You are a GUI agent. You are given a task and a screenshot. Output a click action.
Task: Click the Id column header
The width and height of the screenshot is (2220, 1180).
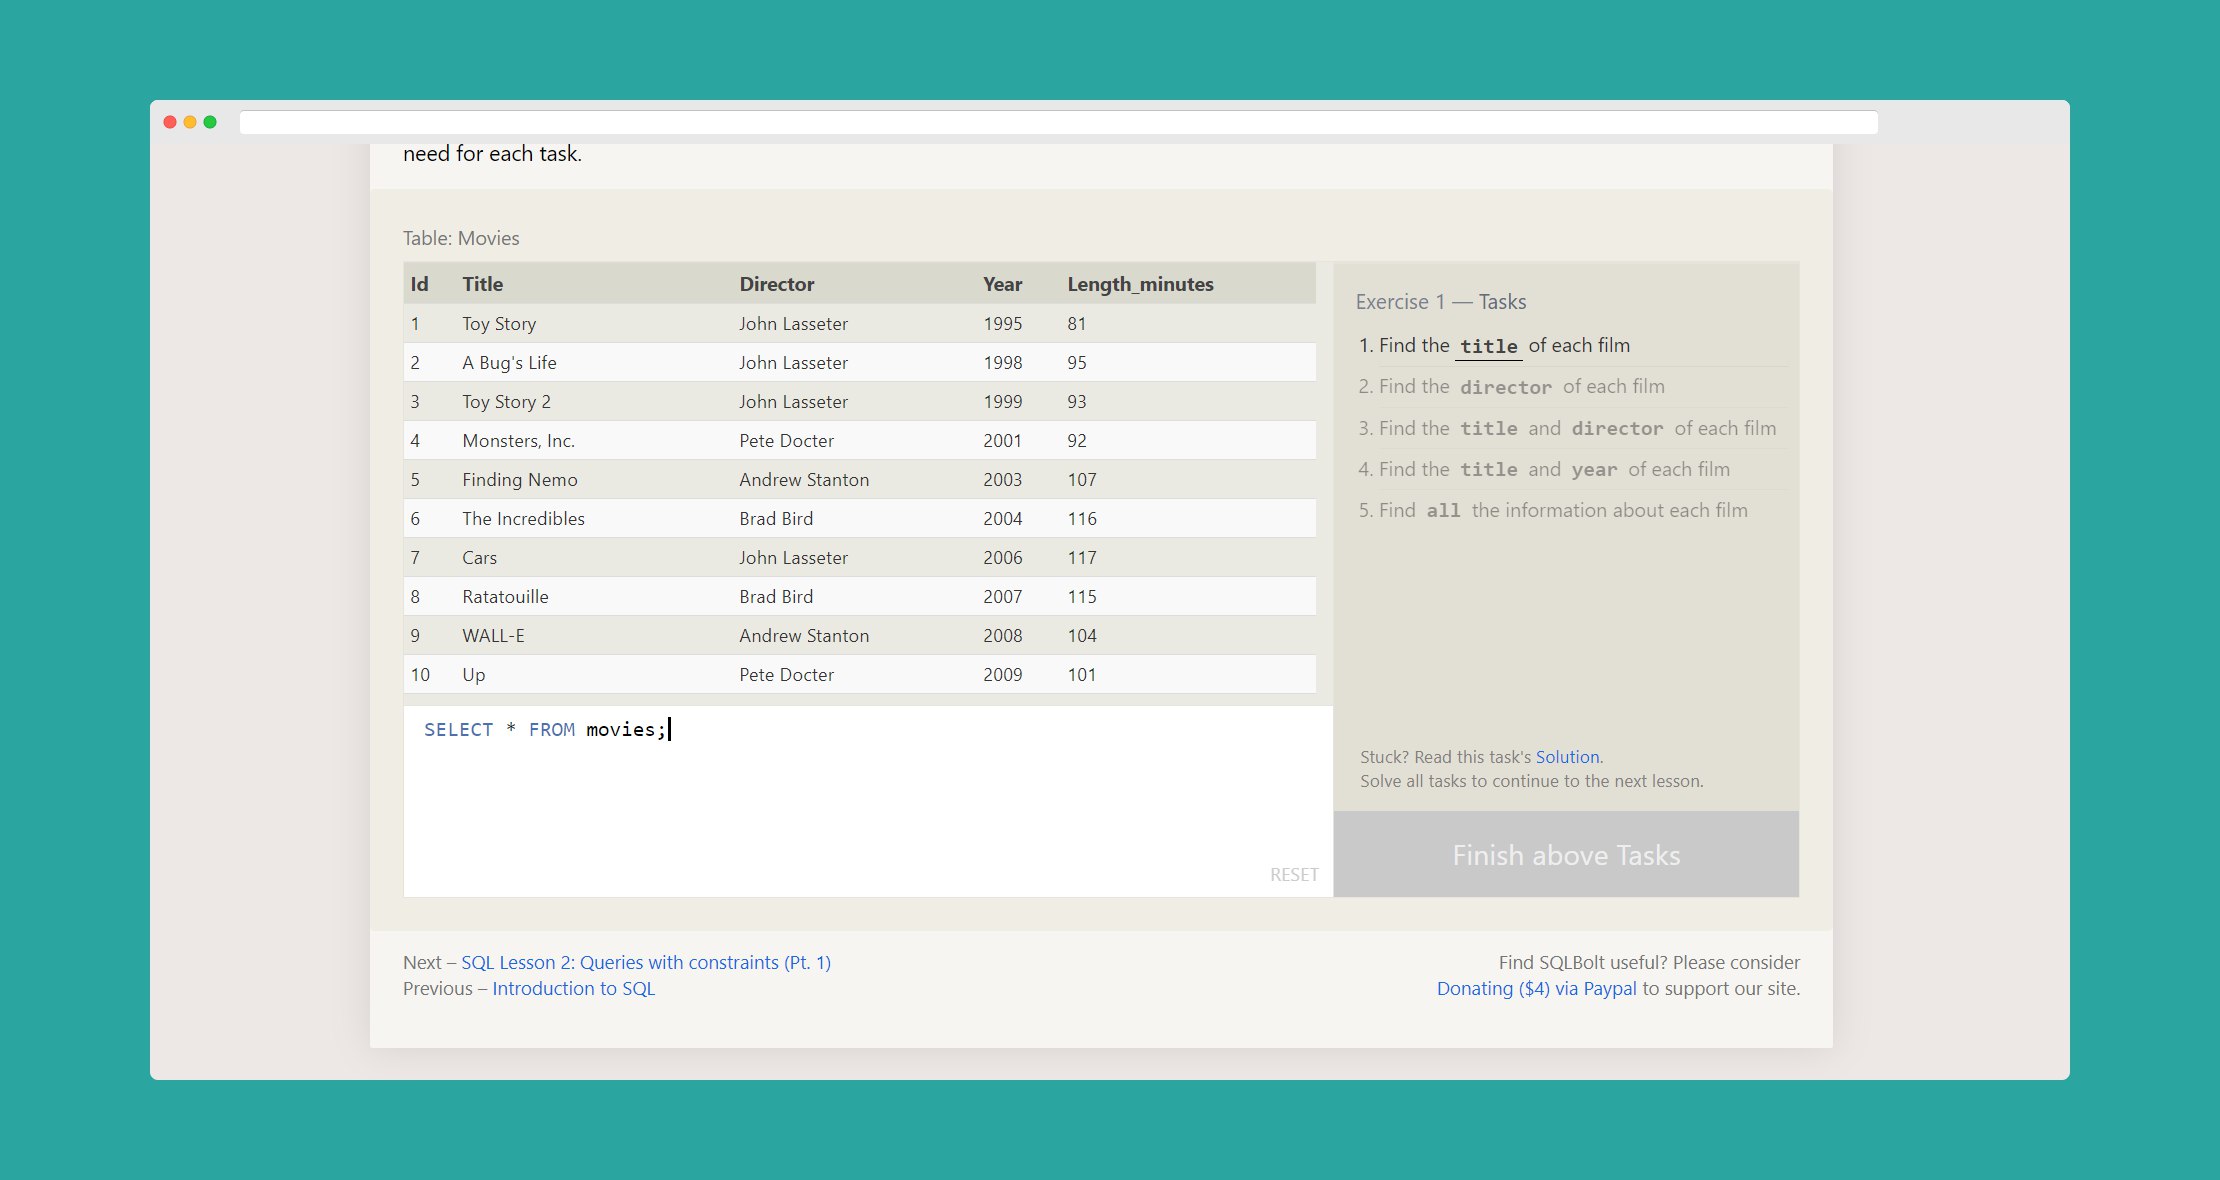coord(419,284)
